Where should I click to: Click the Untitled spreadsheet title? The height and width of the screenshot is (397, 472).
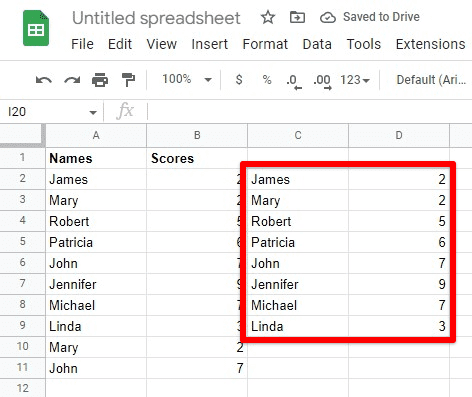pos(156,18)
